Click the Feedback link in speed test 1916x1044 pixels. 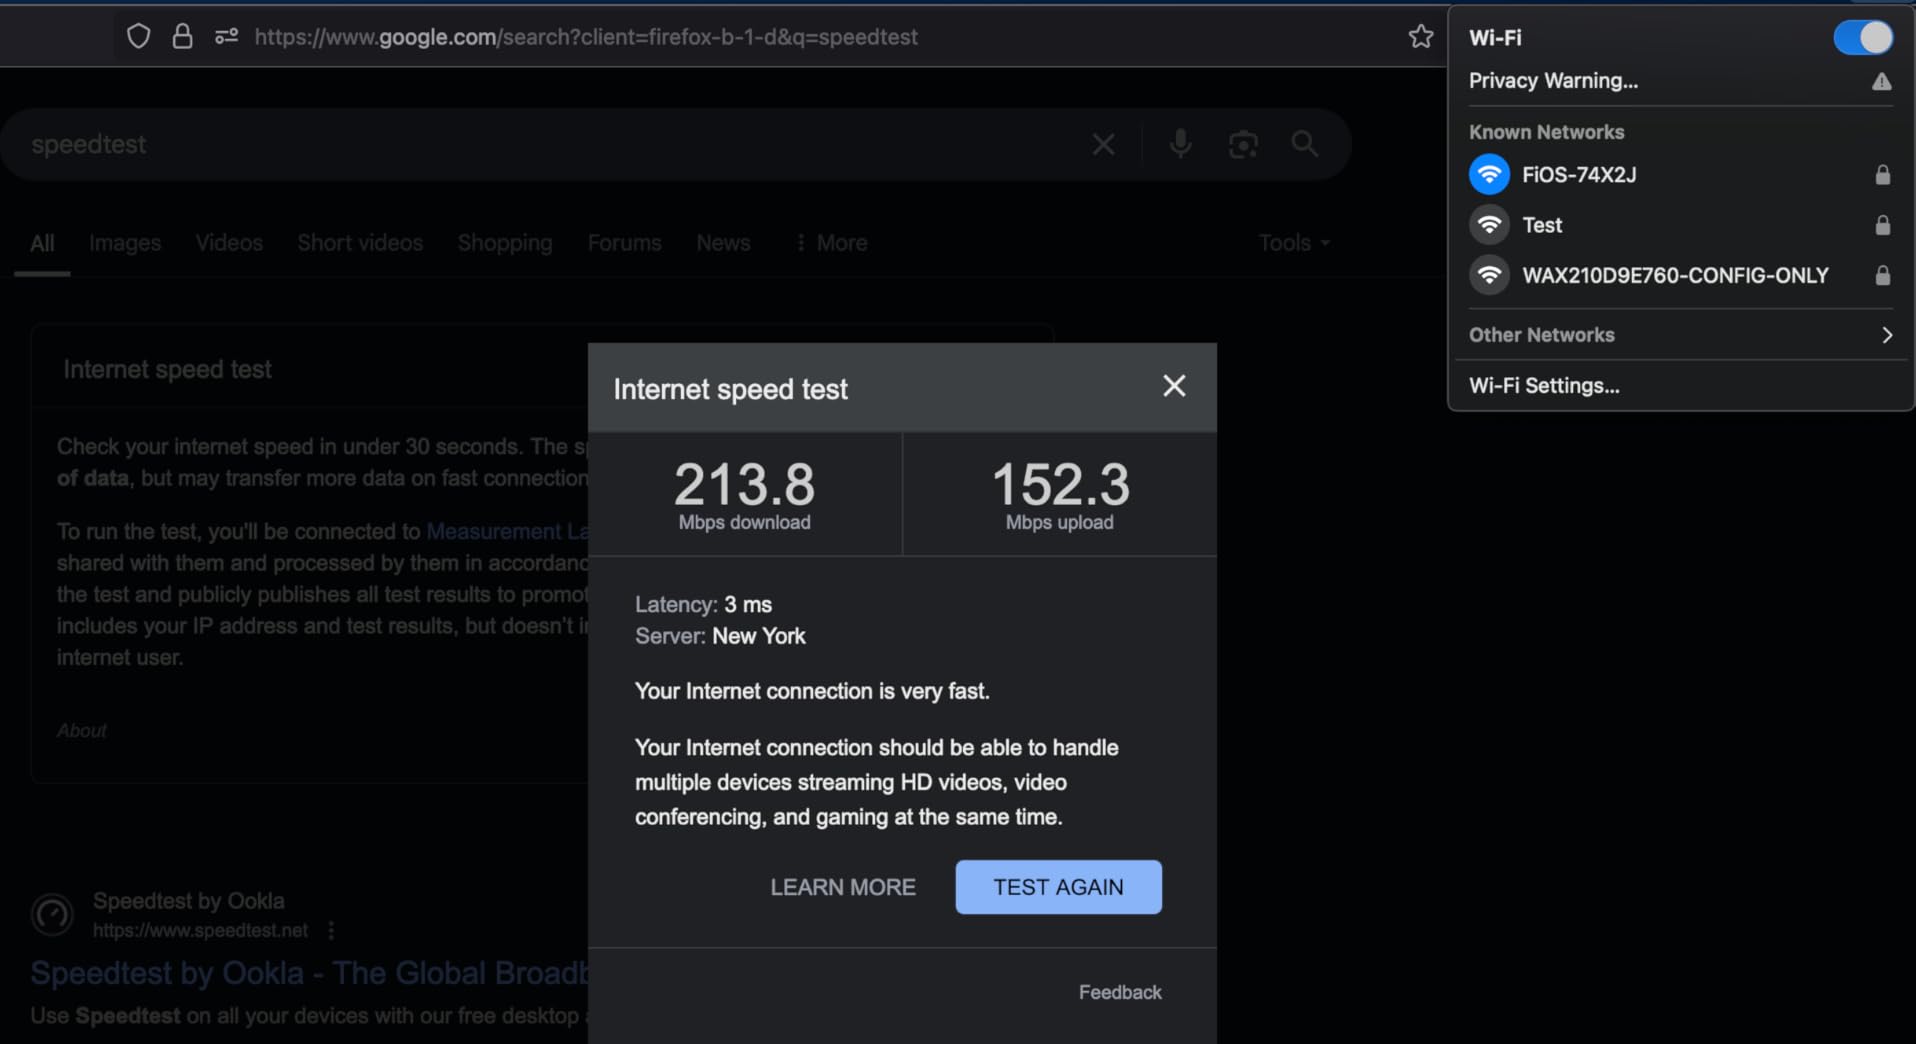tap(1119, 992)
